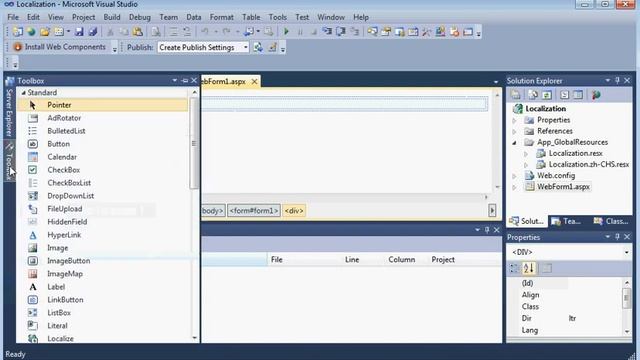Image resolution: width=640 pixels, height=360 pixels.
Task: Start debugging with the green play icon
Action: pos(286,32)
